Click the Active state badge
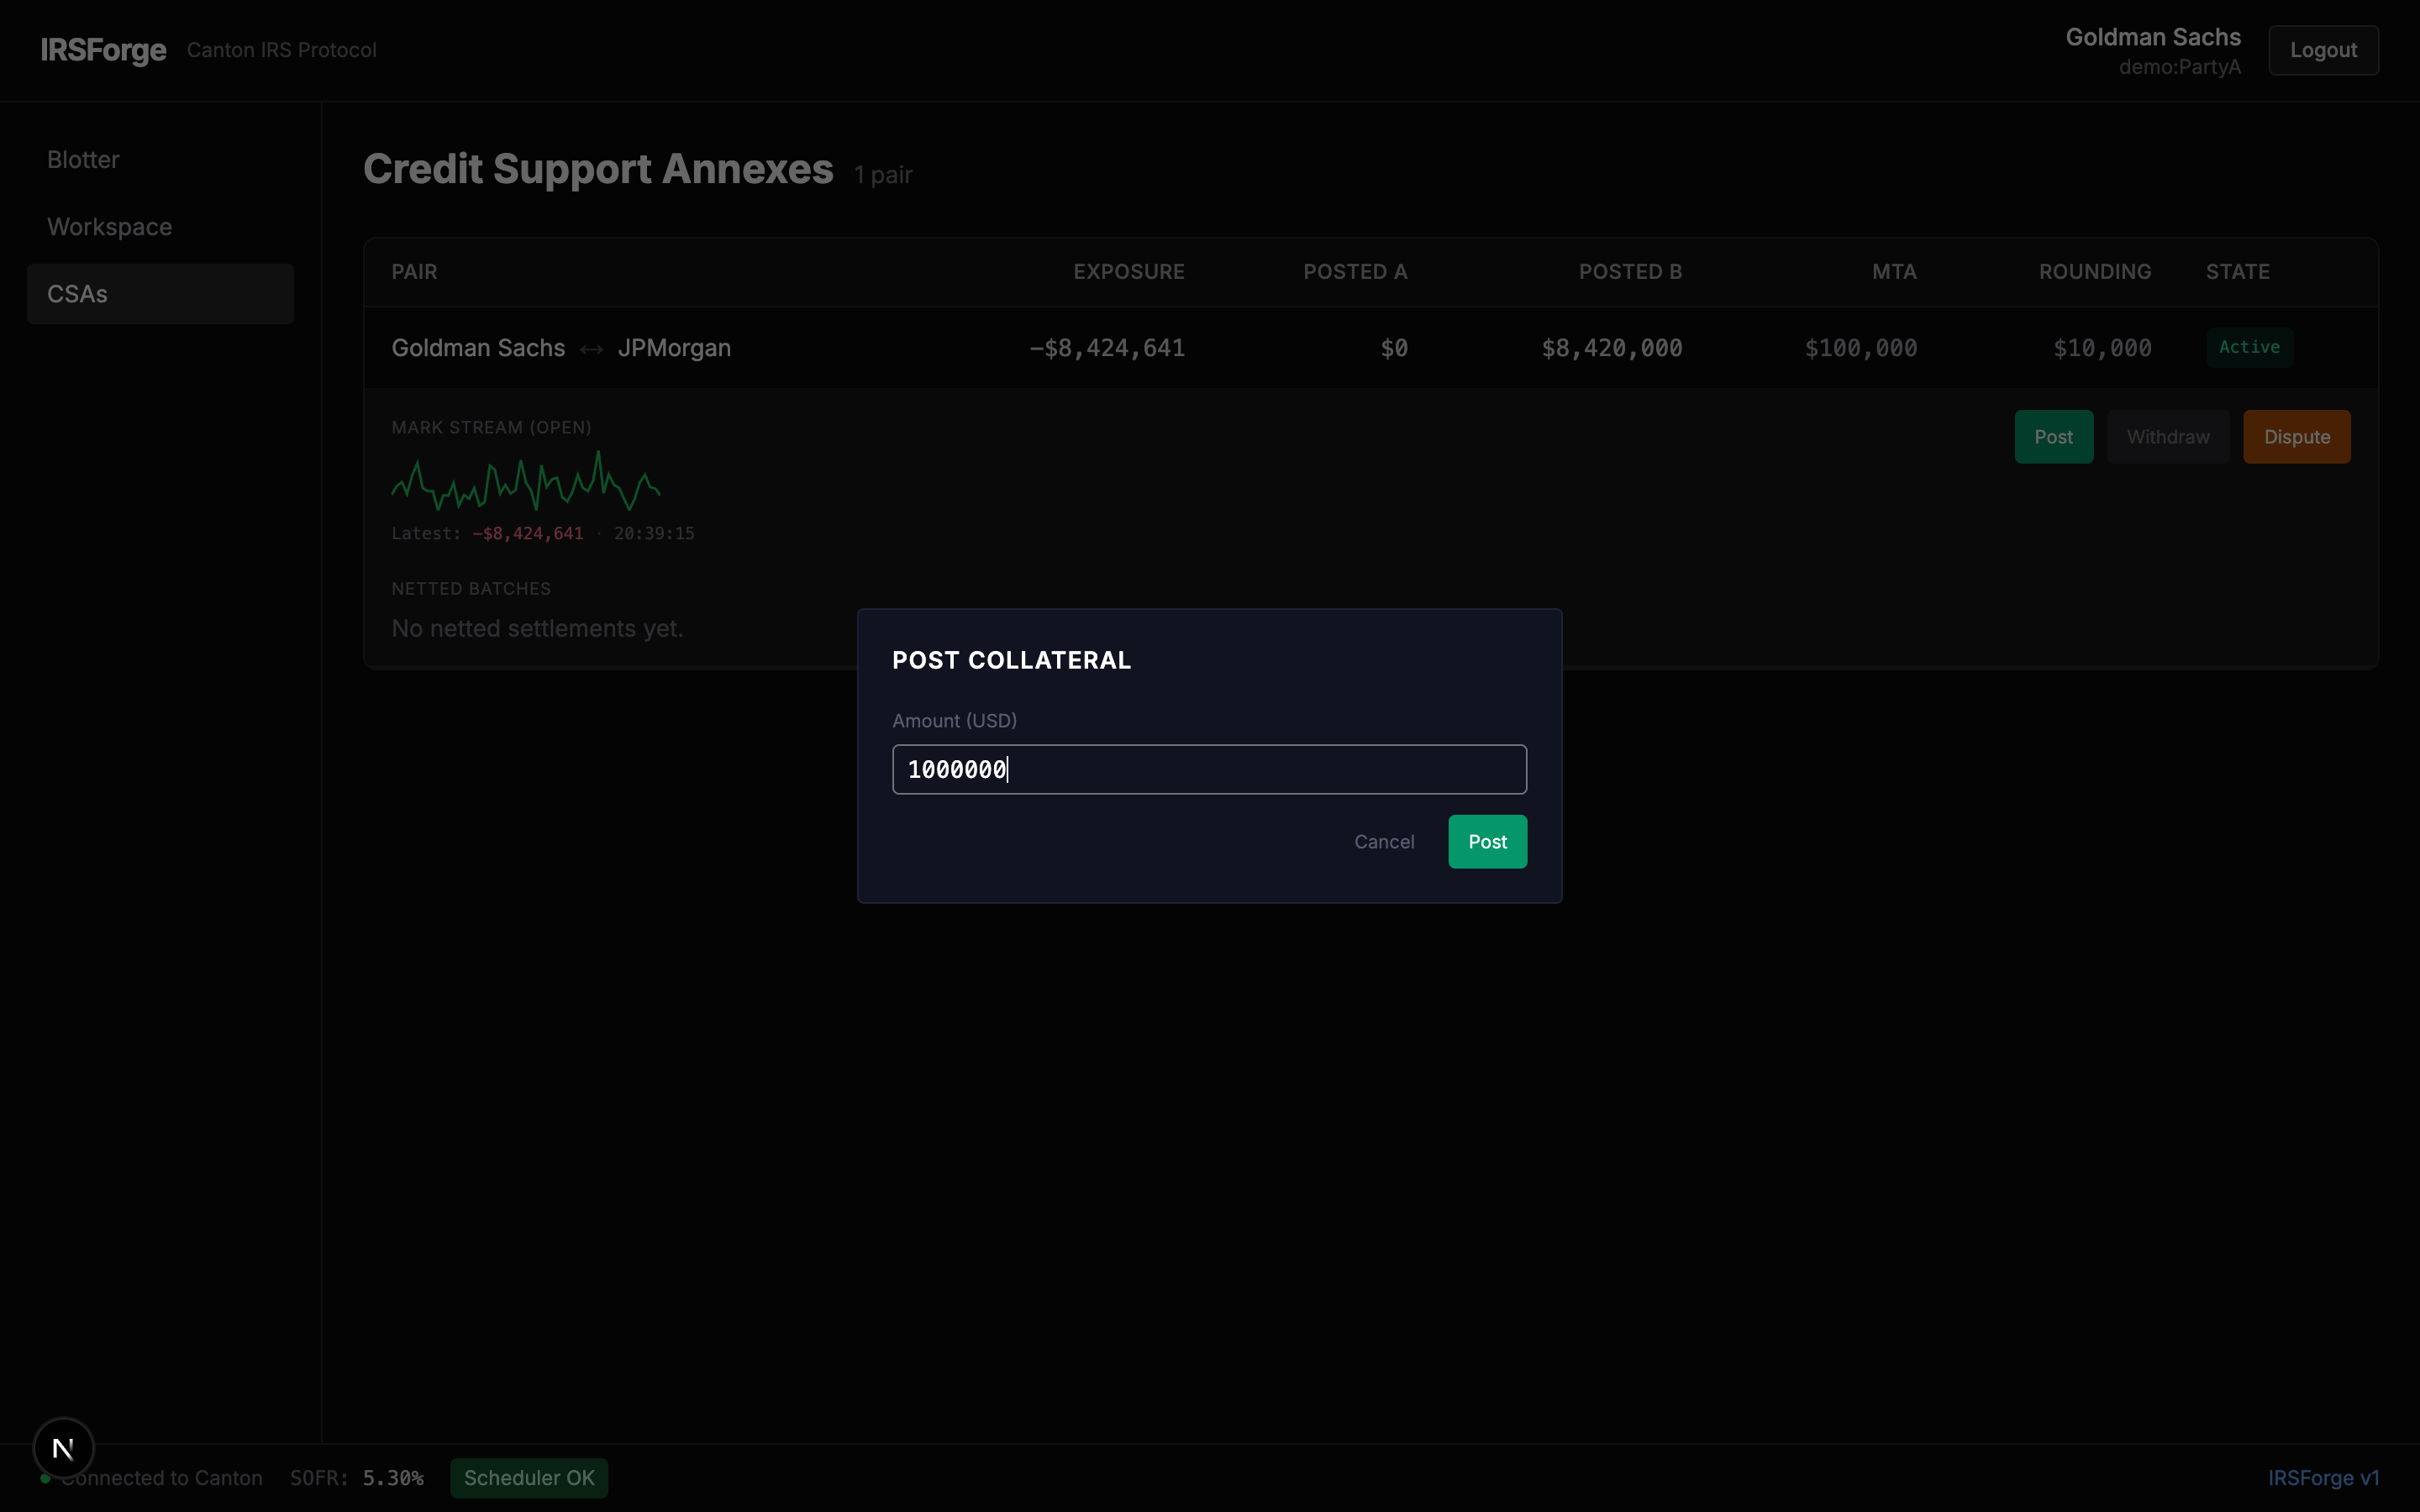Image resolution: width=2420 pixels, height=1512 pixels. click(x=2250, y=347)
